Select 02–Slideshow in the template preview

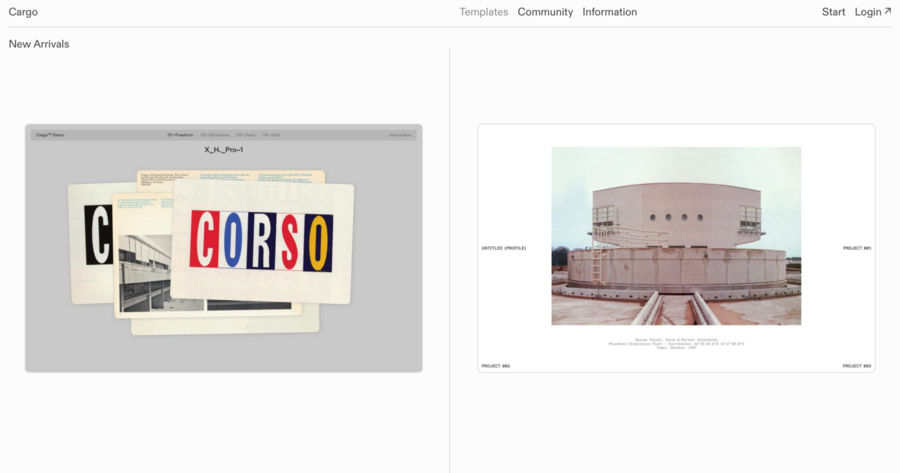click(x=214, y=134)
